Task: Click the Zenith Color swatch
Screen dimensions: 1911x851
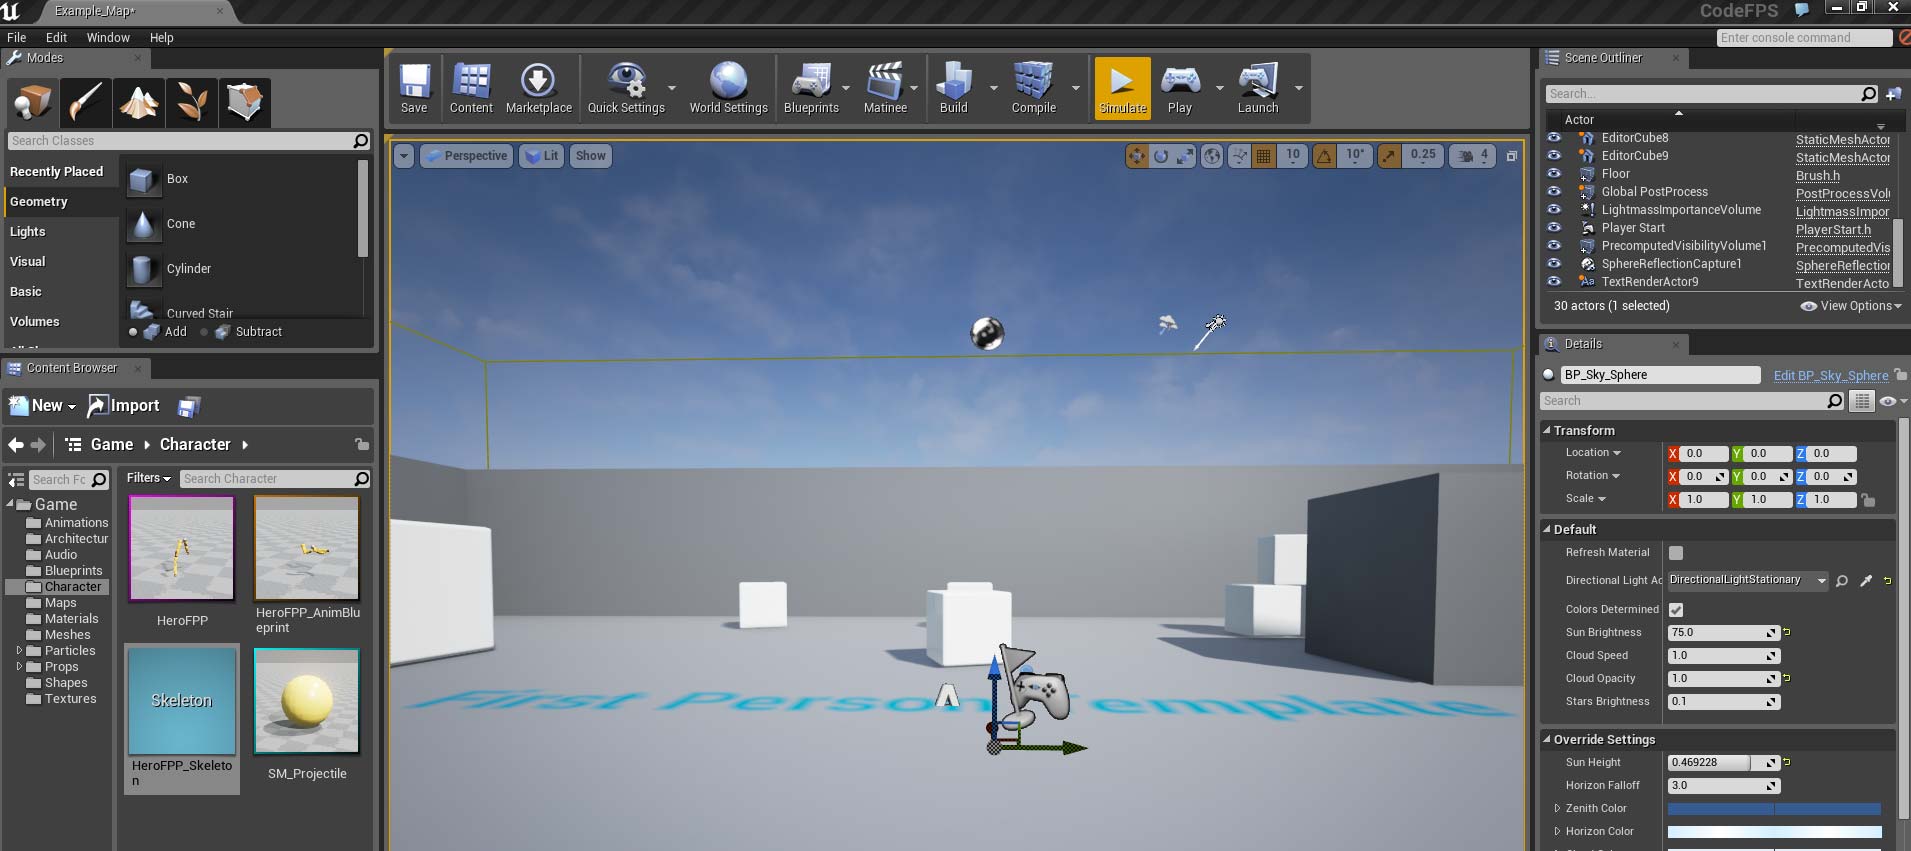Action: coord(1774,809)
